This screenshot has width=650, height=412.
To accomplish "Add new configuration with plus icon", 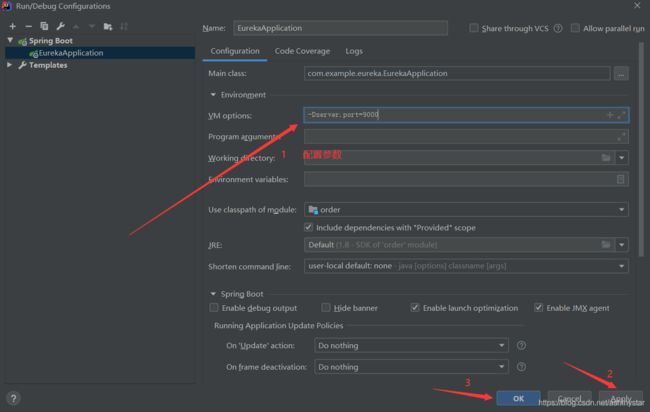I will tap(12, 27).
